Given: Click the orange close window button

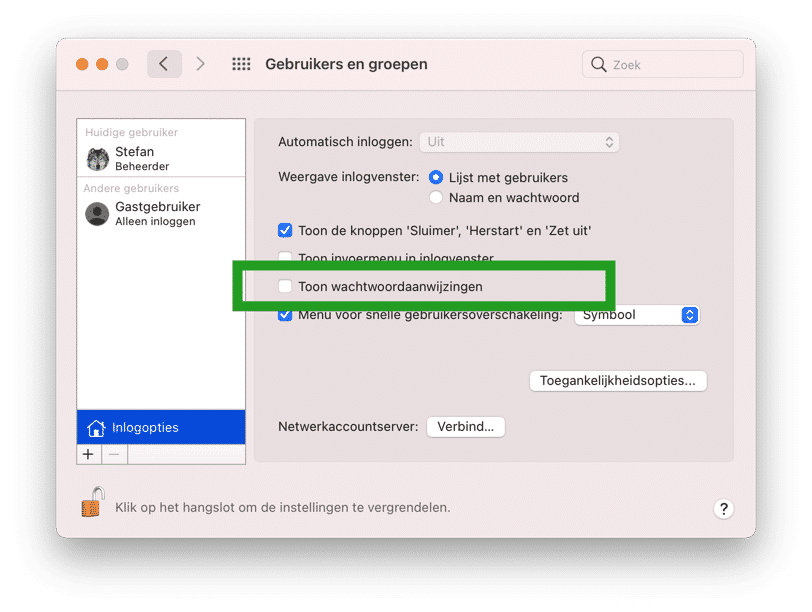Looking at the screenshot, I should point(82,64).
